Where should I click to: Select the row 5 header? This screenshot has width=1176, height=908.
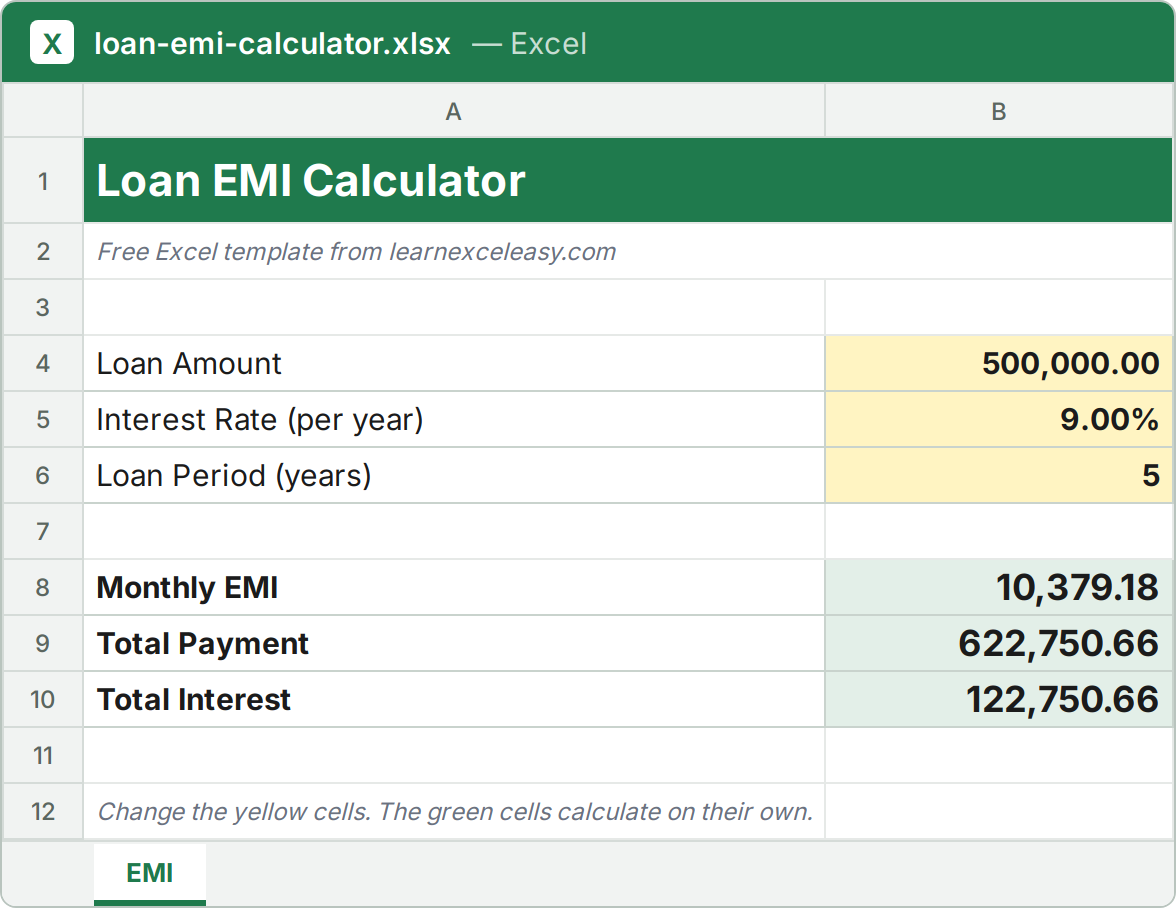pos(43,419)
